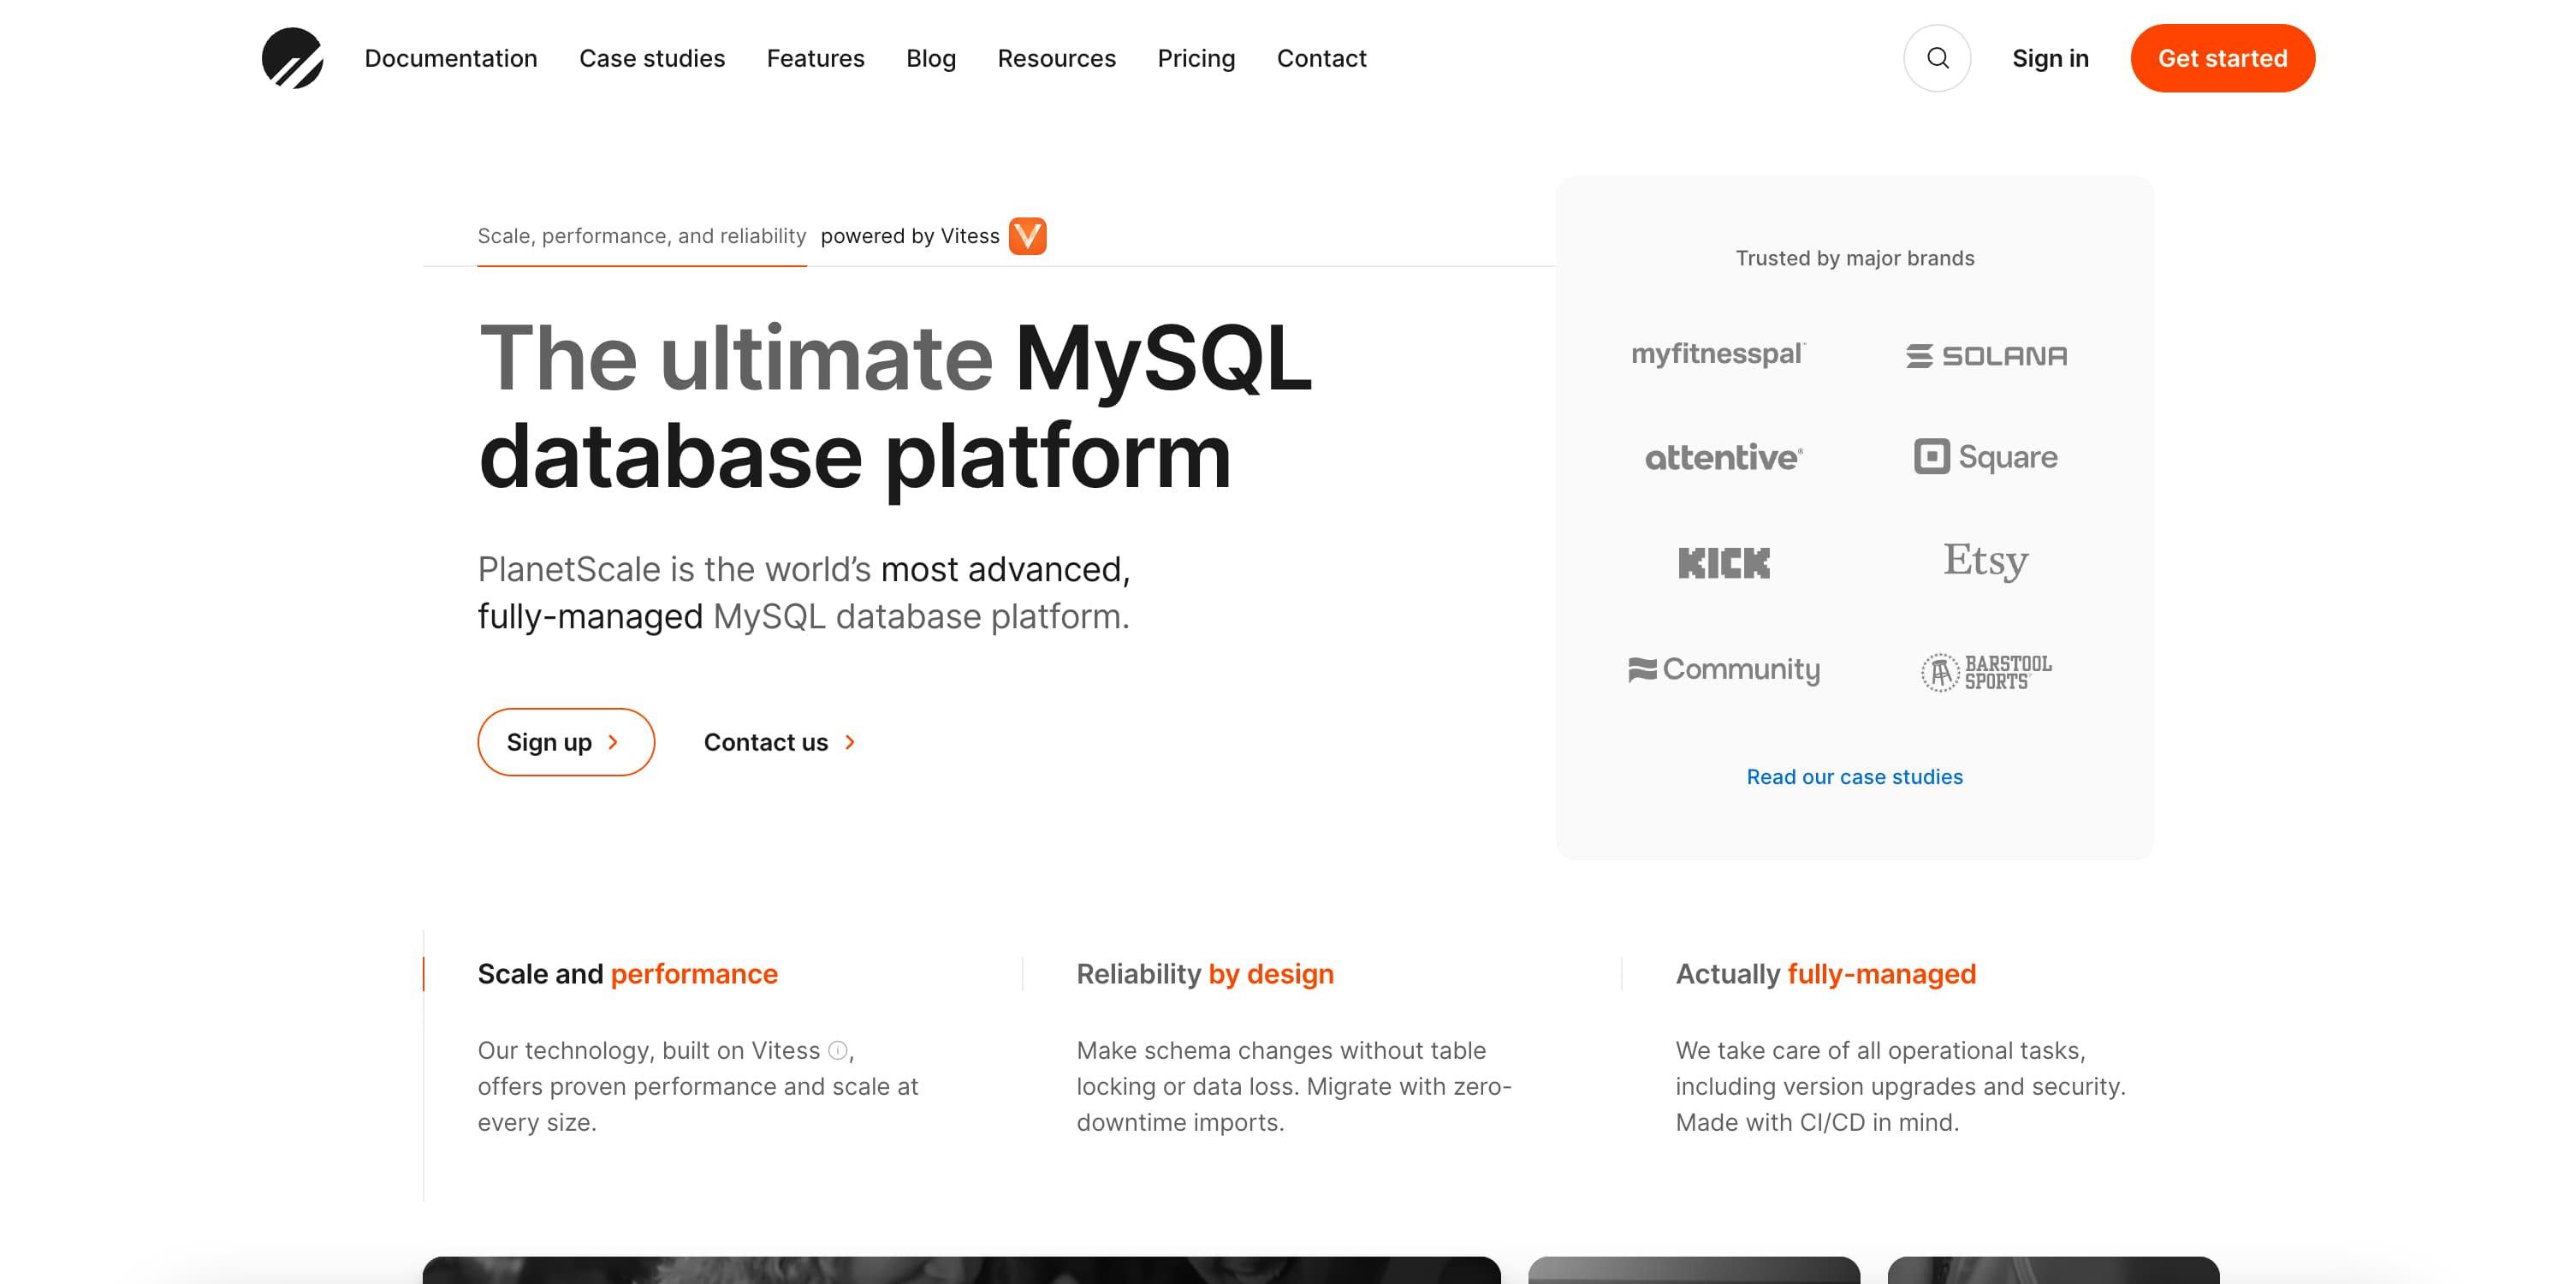Open Read our case studies link
Image resolution: width=2576 pixels, height=1284 pixels.
point(1854,777)
